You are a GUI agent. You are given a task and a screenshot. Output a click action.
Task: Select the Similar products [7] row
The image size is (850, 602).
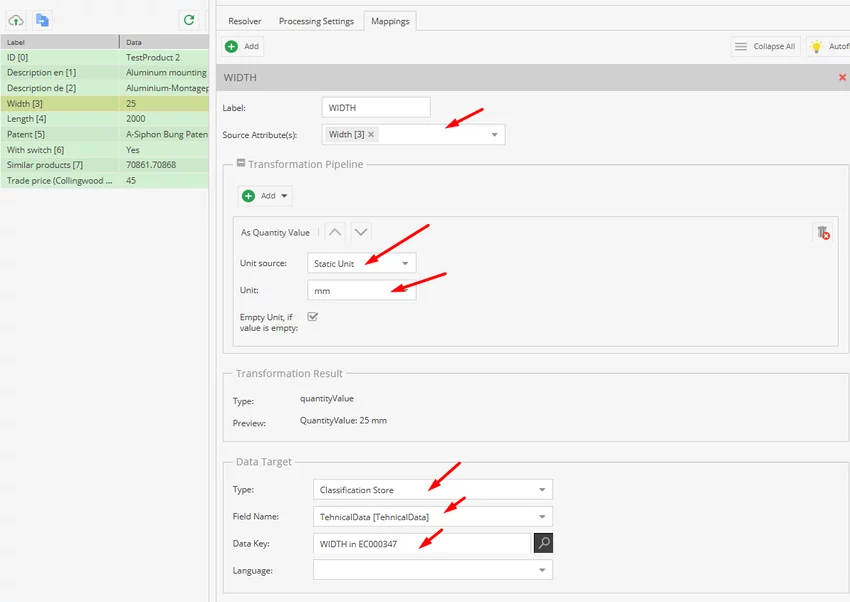(x=105, y=165)
